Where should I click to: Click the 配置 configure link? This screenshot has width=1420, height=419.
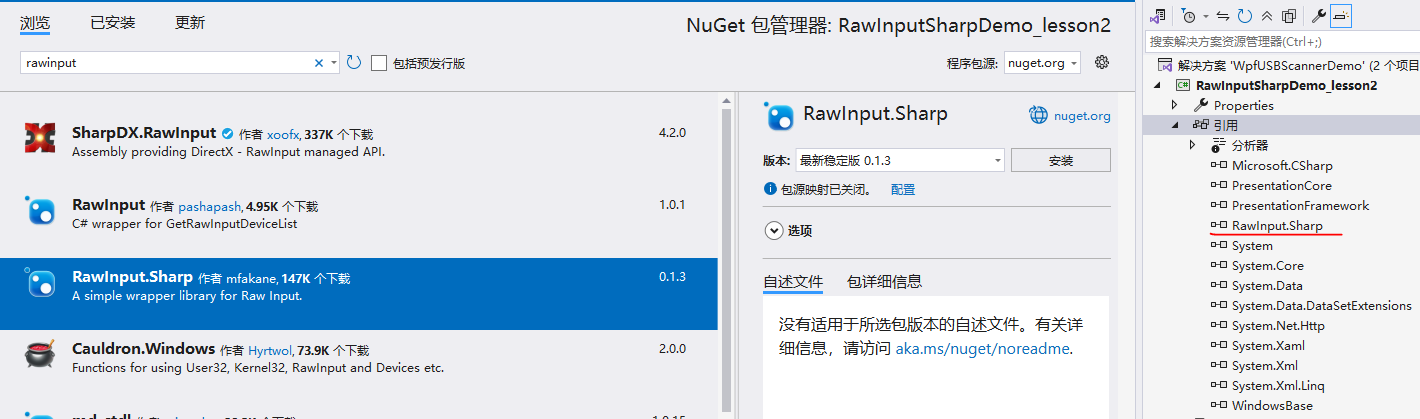pyautogui.click(x=903, y=189)
